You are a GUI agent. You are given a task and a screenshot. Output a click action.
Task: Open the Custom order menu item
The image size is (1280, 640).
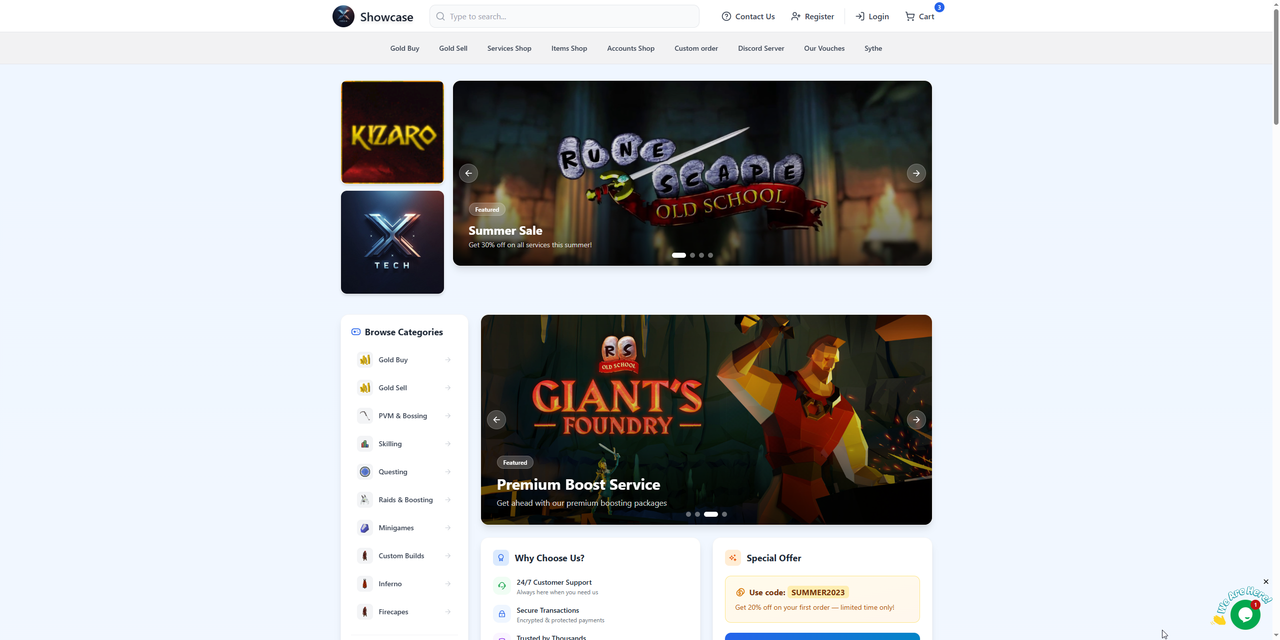tap(696, 48)
